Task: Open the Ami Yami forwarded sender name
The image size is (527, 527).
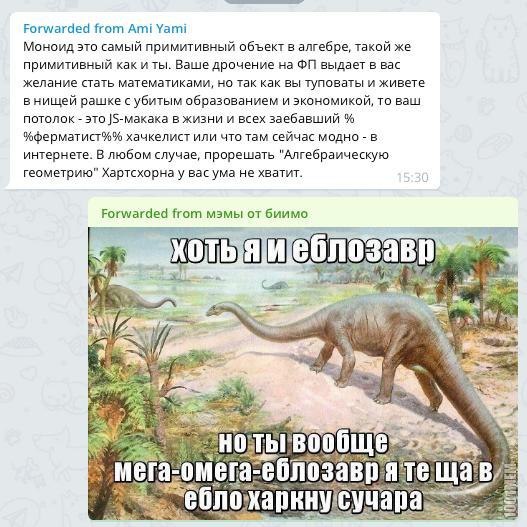Action: click(157, 29)
